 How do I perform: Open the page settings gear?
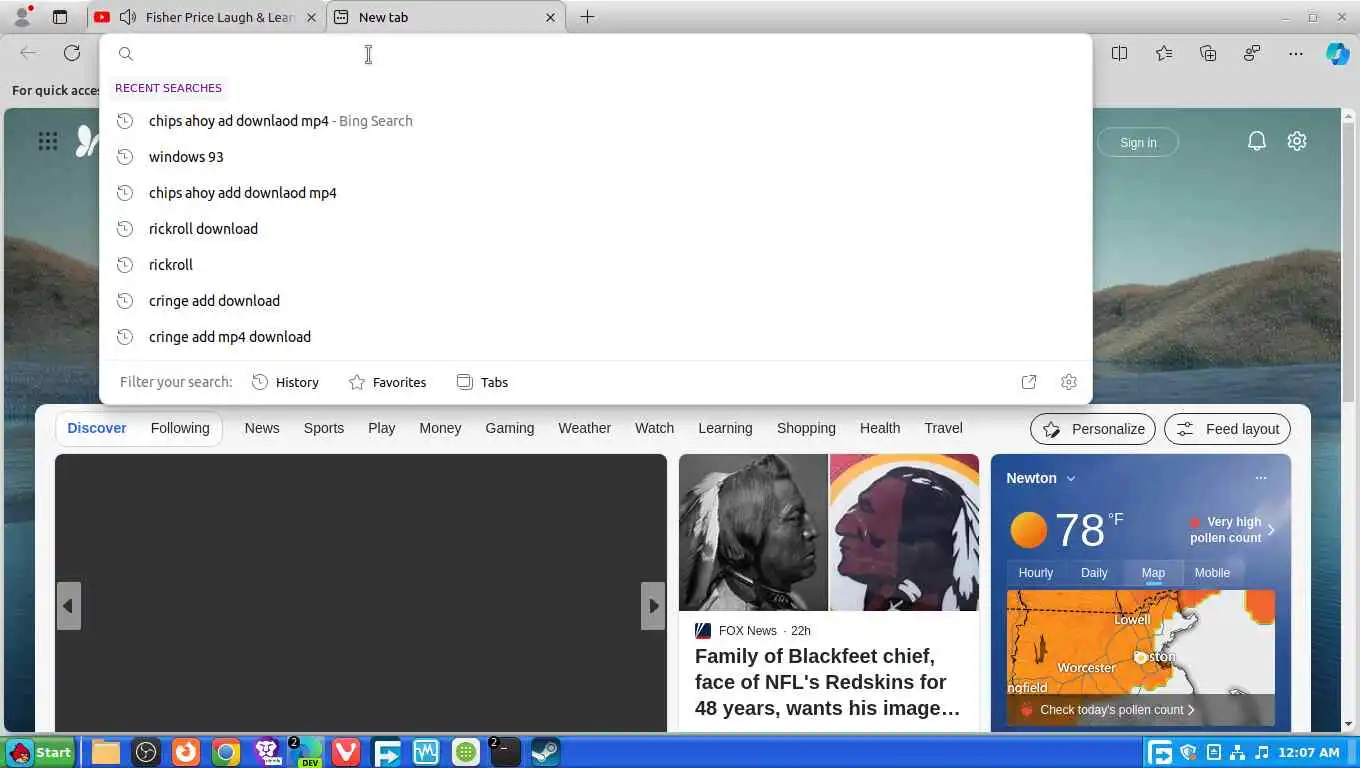point(1297,141)
